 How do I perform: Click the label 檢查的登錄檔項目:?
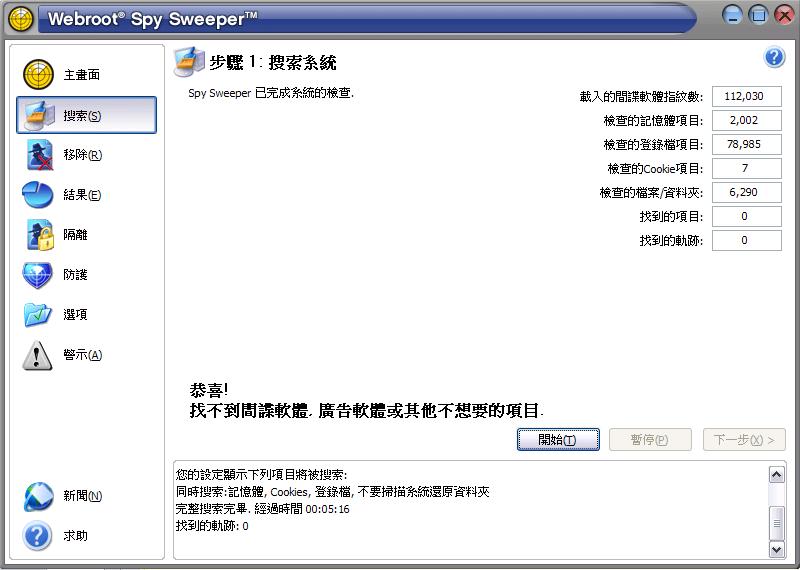pos(653,144)
